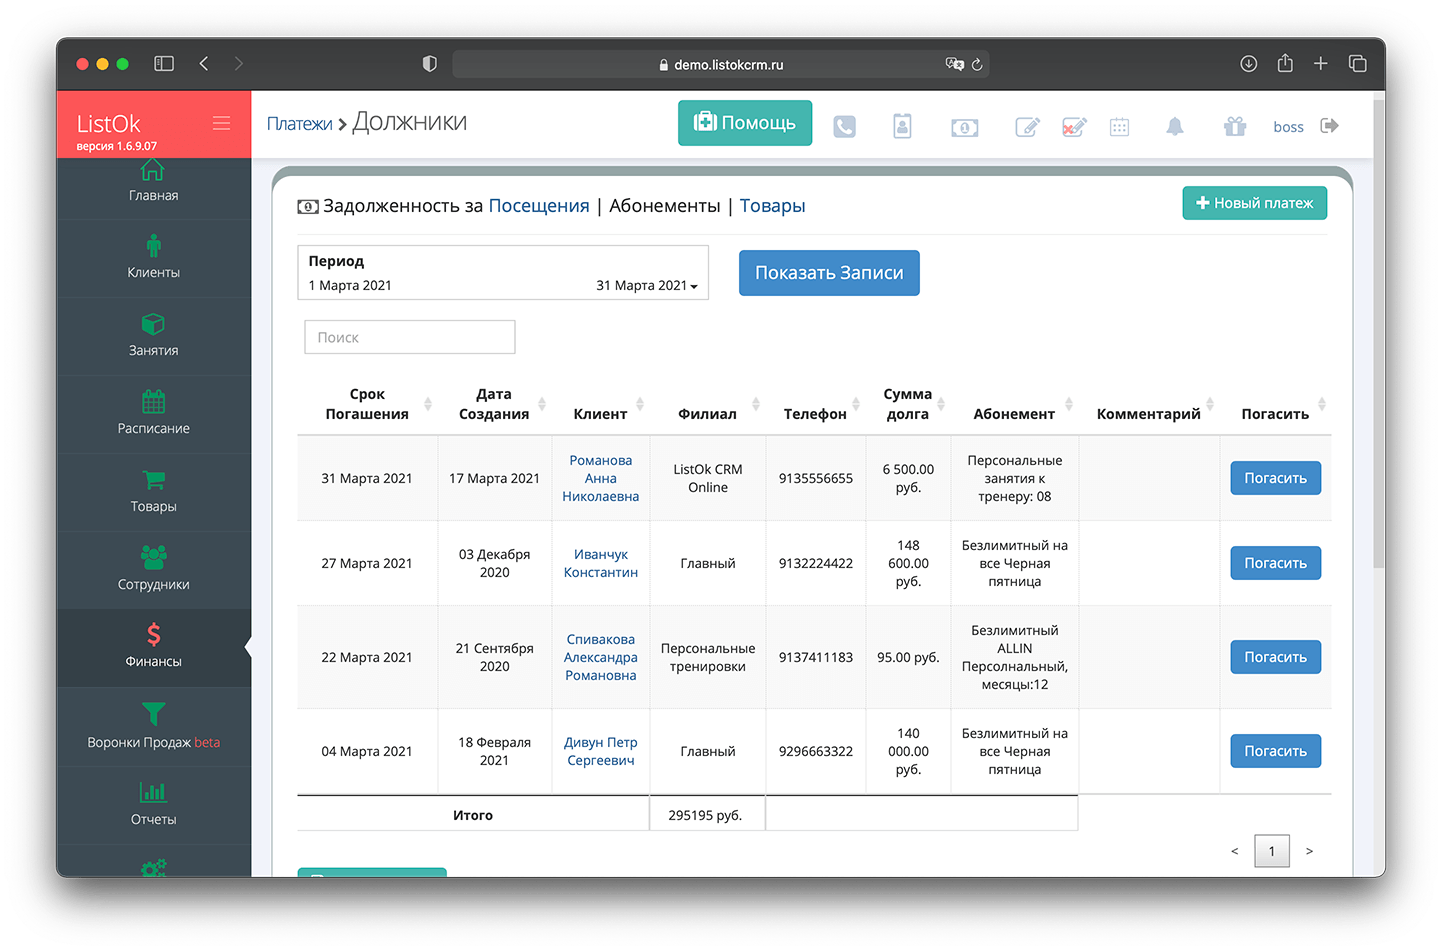Click the gift icon in the toolbar
This screenshot has height=951, width=1441.
pyautogui.click(x=1235, y=126)
